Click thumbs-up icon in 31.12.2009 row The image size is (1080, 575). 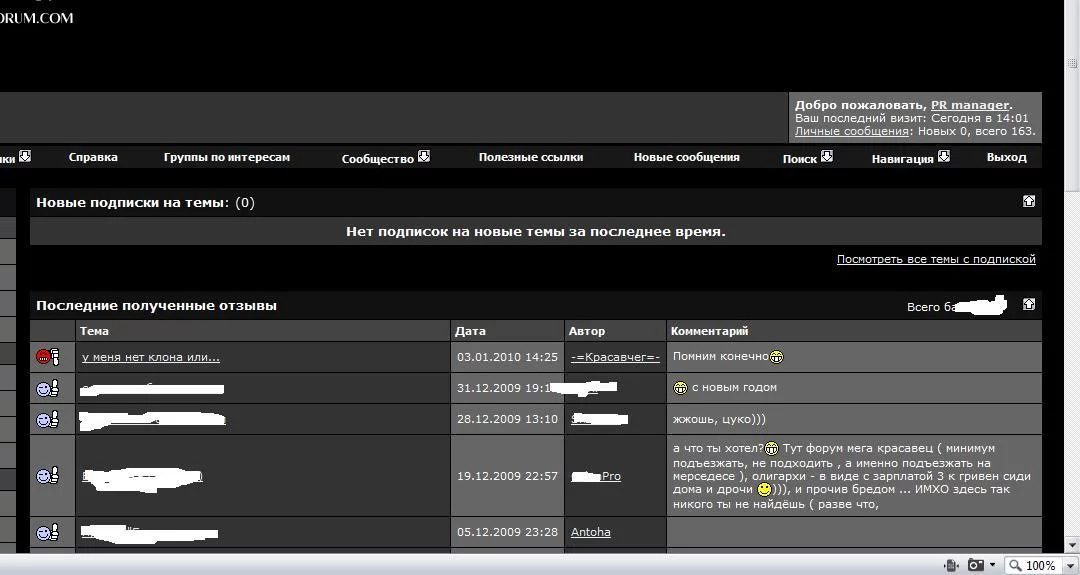tap(48, 388)
